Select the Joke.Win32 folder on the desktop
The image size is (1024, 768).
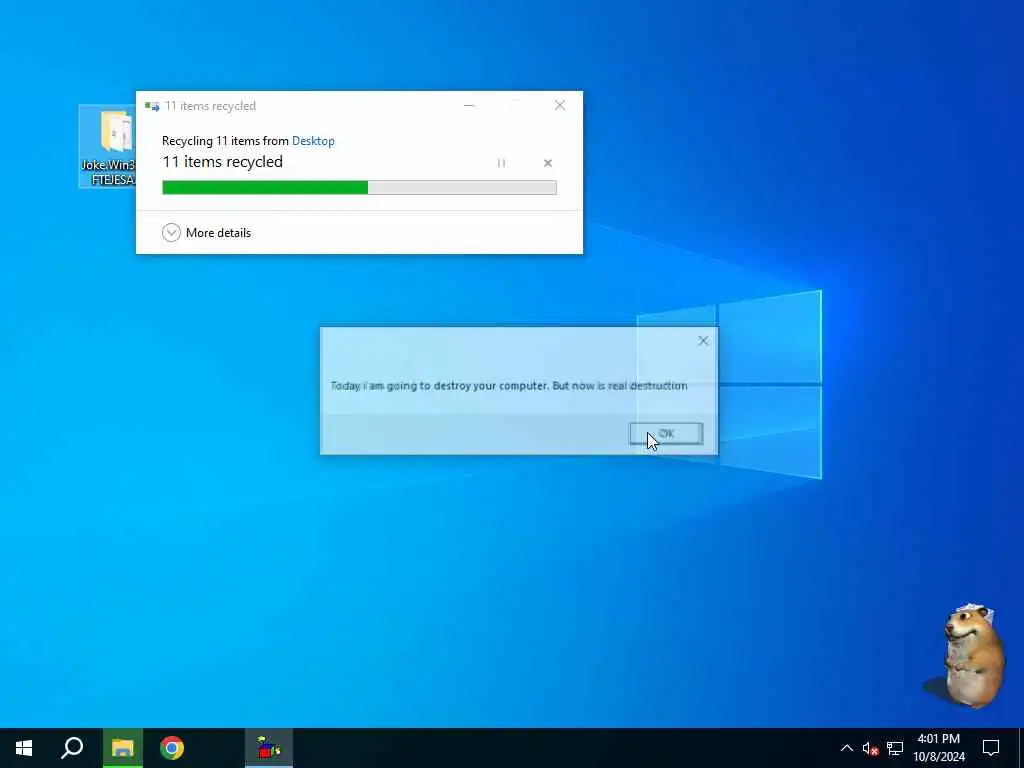pyautogui.click(x=108, y=146)
